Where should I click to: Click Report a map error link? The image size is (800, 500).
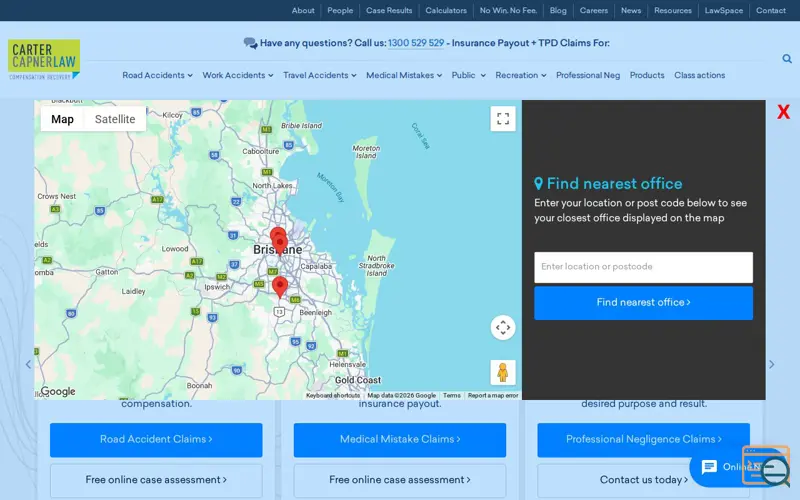point(493,395)
